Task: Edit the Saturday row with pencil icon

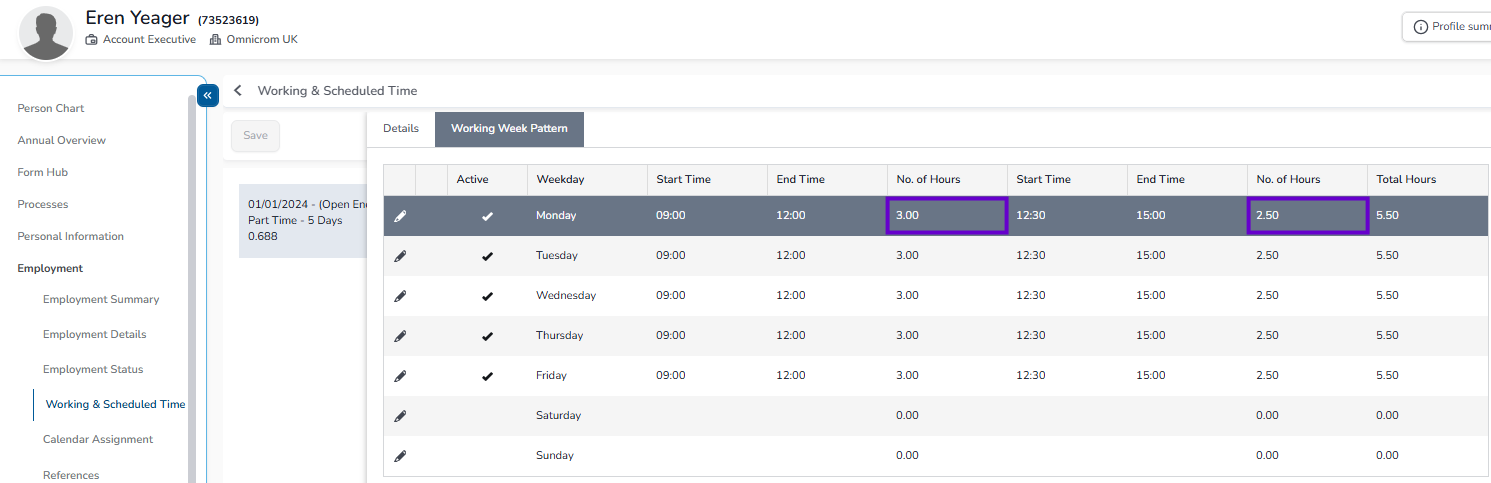Action: coord(400,416)
